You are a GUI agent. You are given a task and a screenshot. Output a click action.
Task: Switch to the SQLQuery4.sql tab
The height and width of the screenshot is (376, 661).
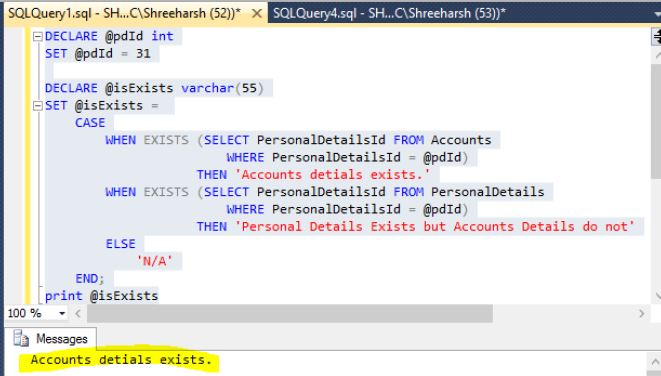click(x=389, y=13)
